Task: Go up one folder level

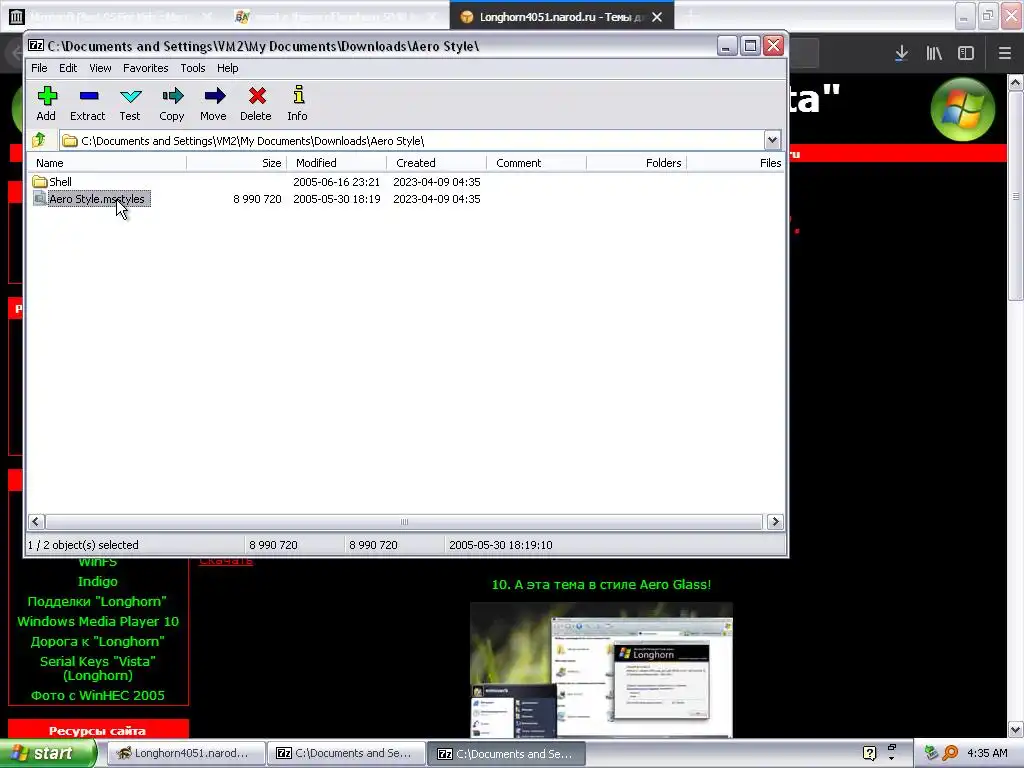Action: pos(39,140)
